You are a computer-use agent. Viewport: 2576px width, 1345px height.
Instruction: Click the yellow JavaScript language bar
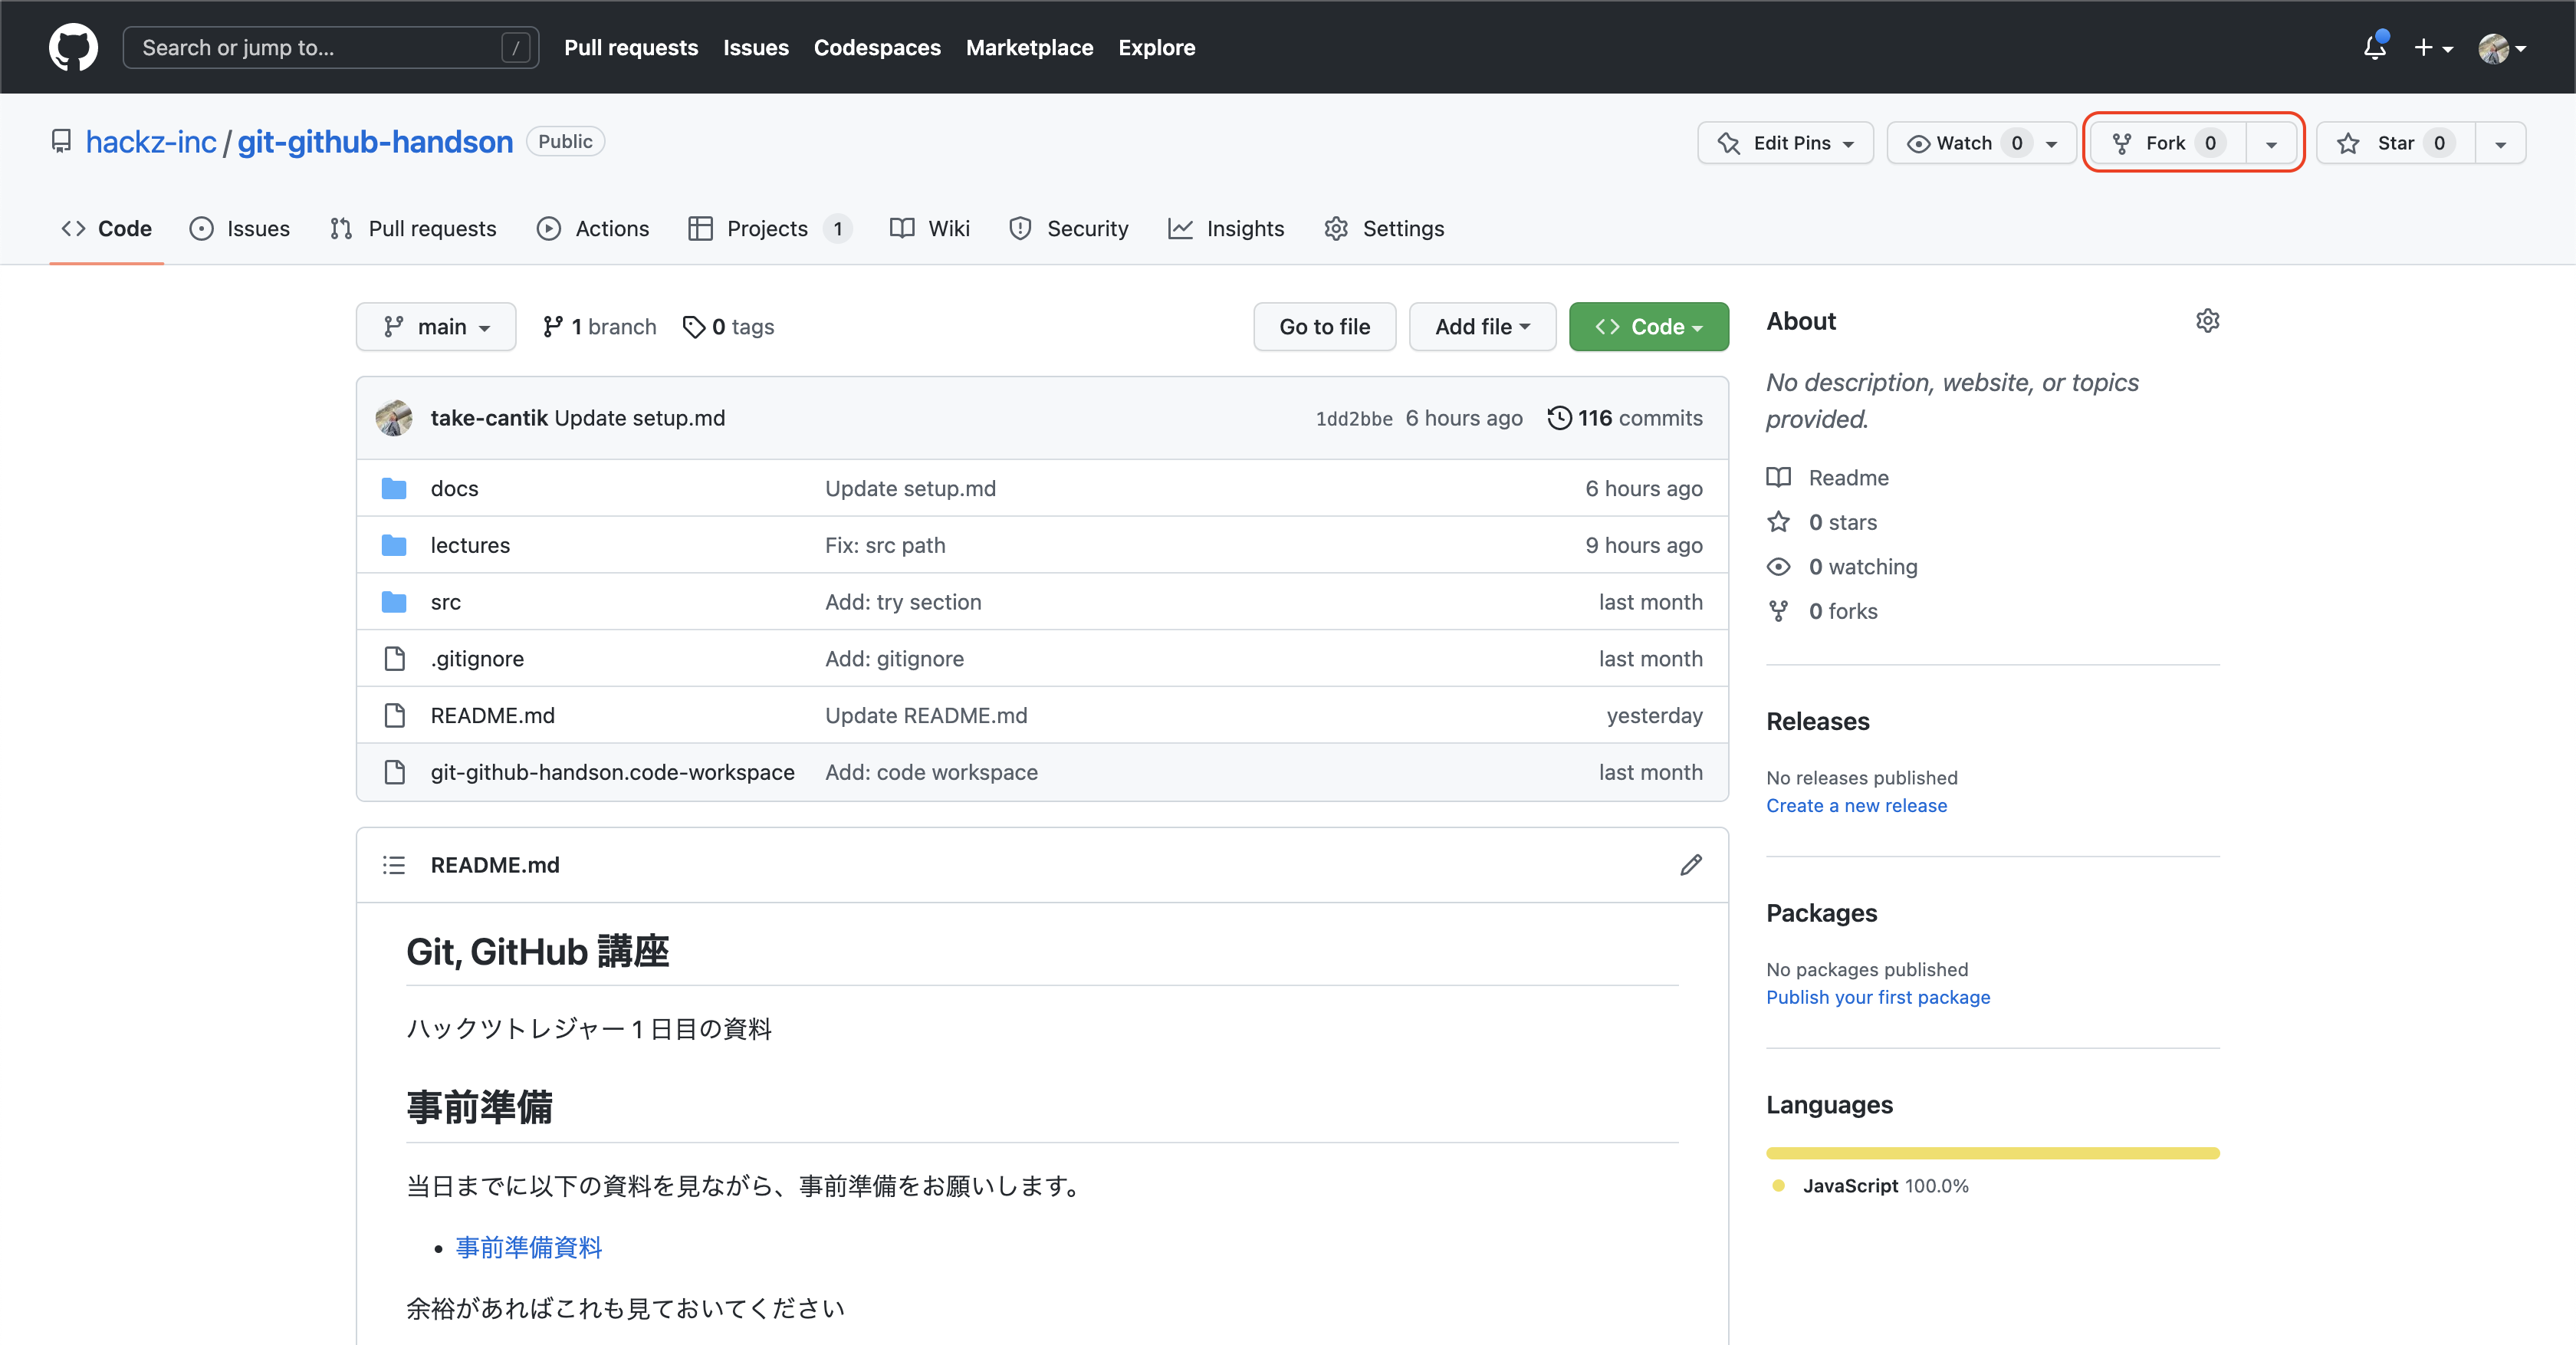point(1992,1153)
